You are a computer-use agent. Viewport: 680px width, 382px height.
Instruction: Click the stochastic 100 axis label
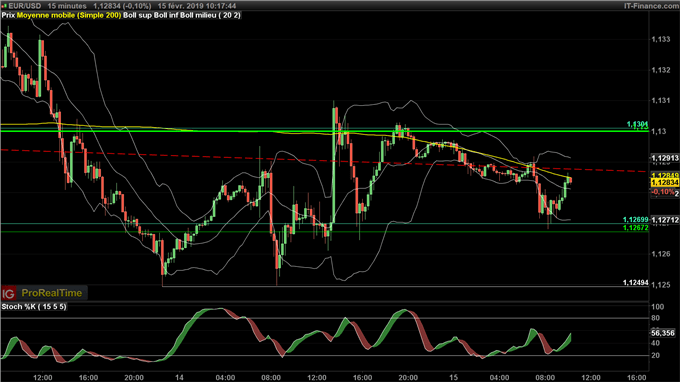point(658,307)
